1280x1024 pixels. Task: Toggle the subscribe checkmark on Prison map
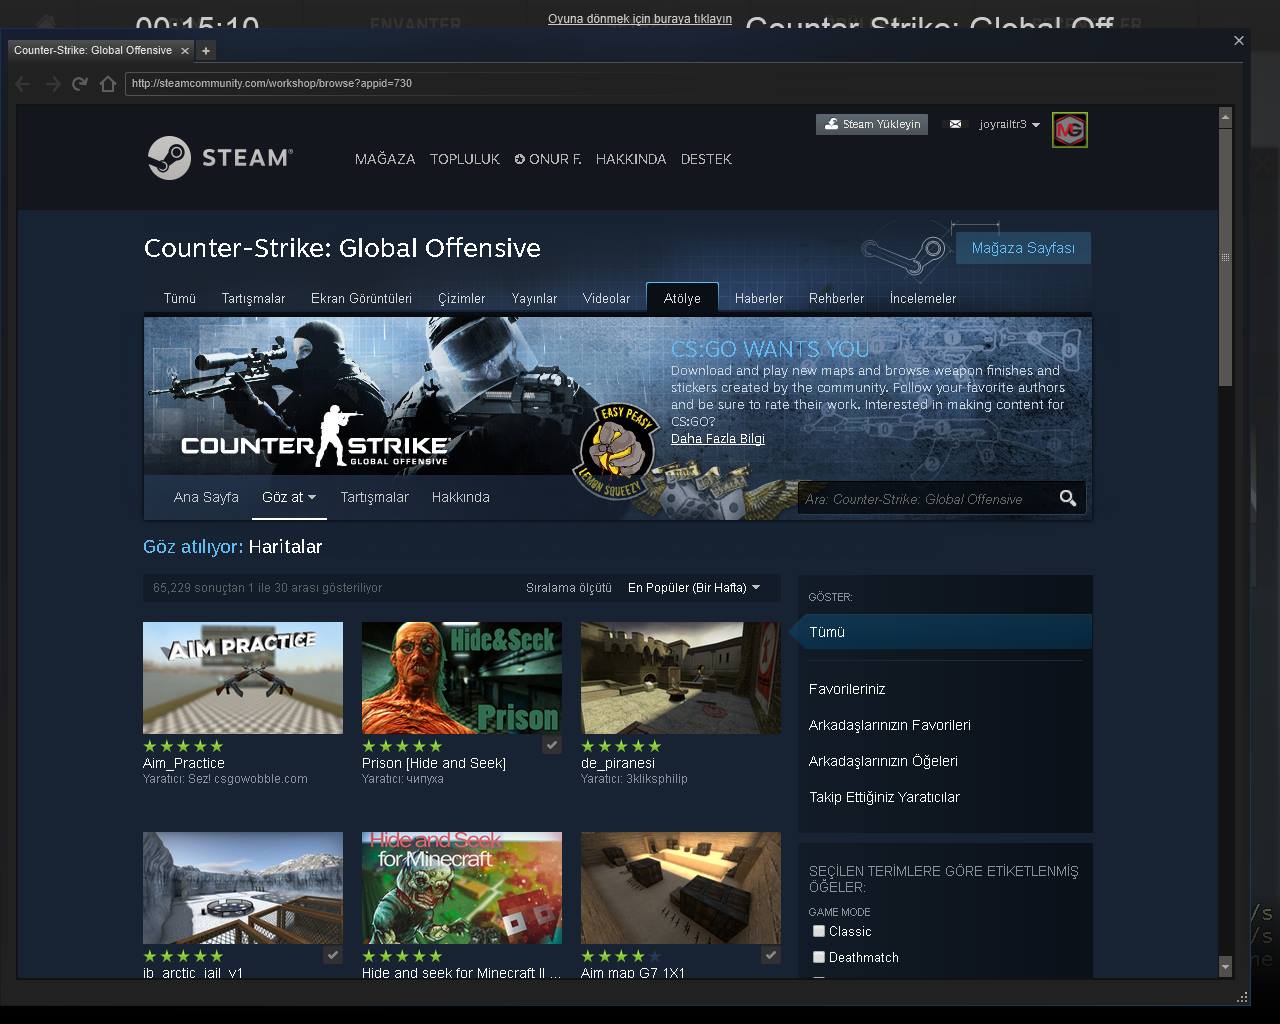click(x=551, y=745)
